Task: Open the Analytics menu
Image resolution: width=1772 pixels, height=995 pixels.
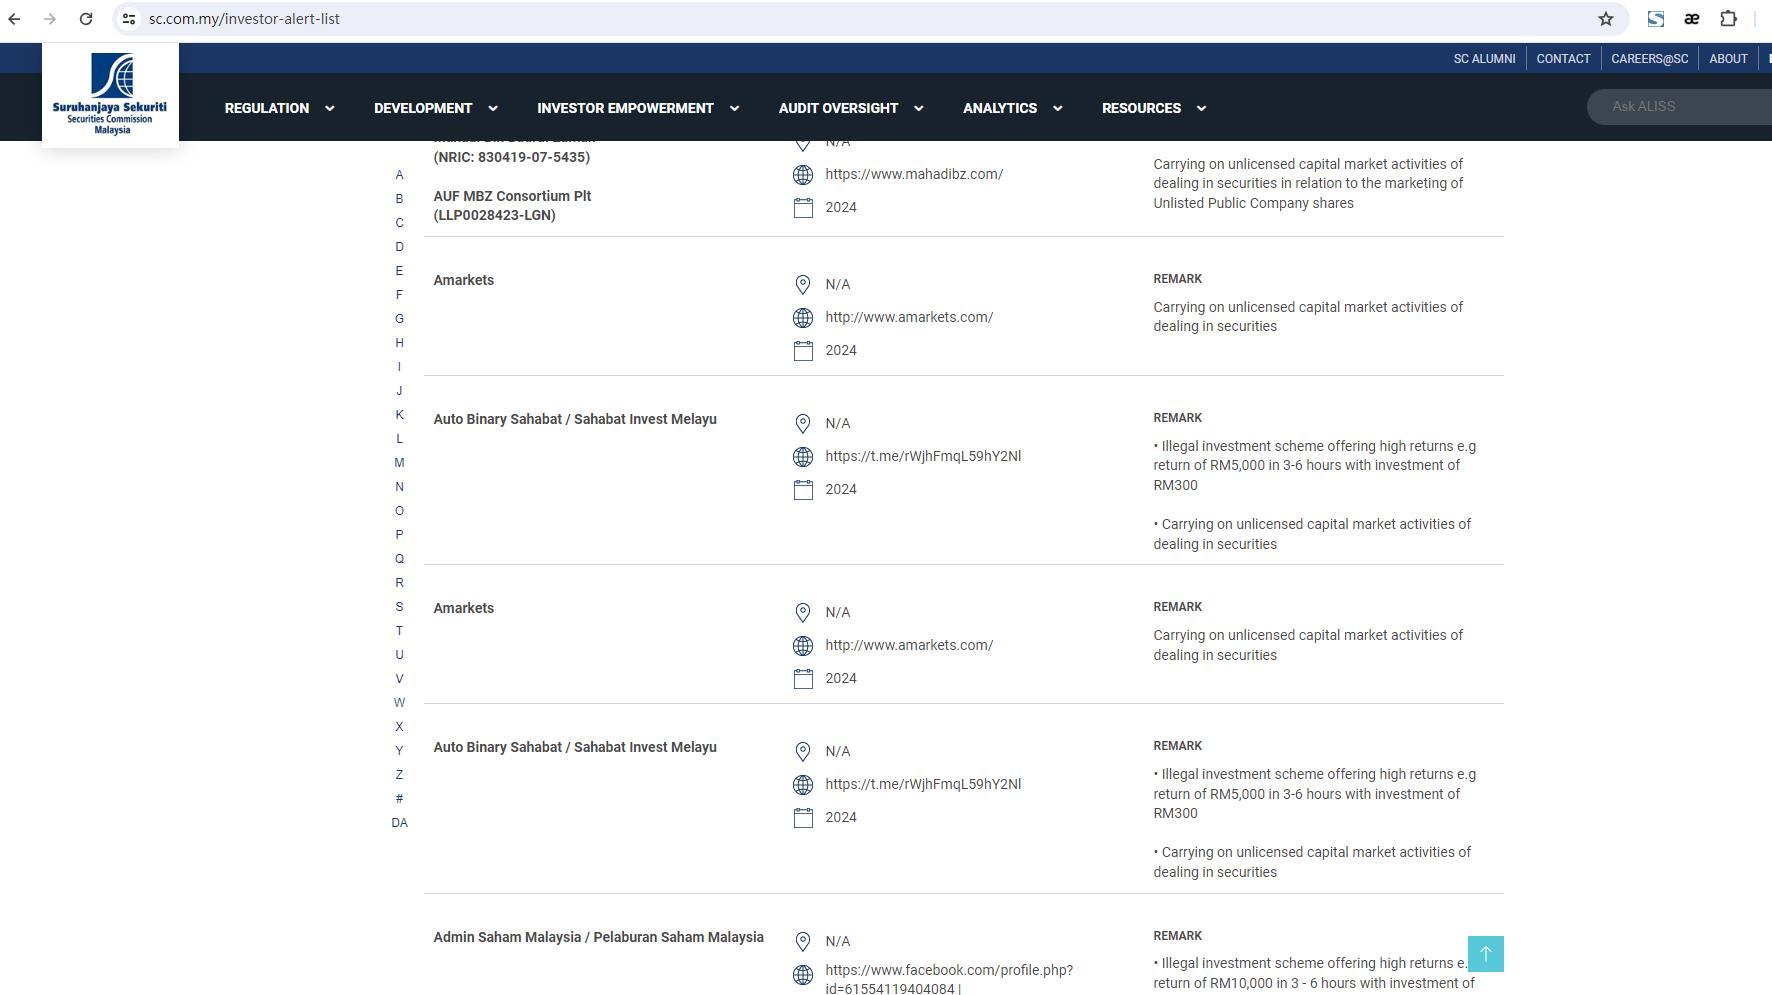Action: coord(1012,108)
